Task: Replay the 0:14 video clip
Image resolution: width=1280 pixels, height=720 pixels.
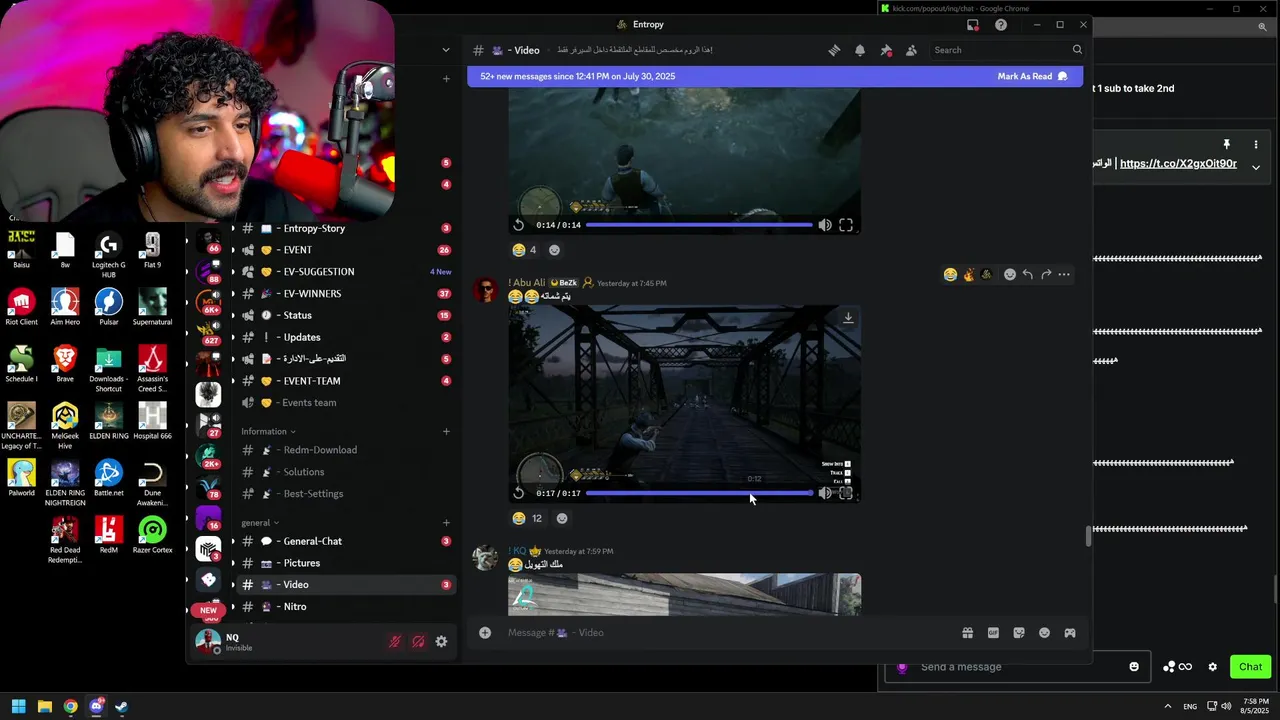Action: tap(518, 225)
